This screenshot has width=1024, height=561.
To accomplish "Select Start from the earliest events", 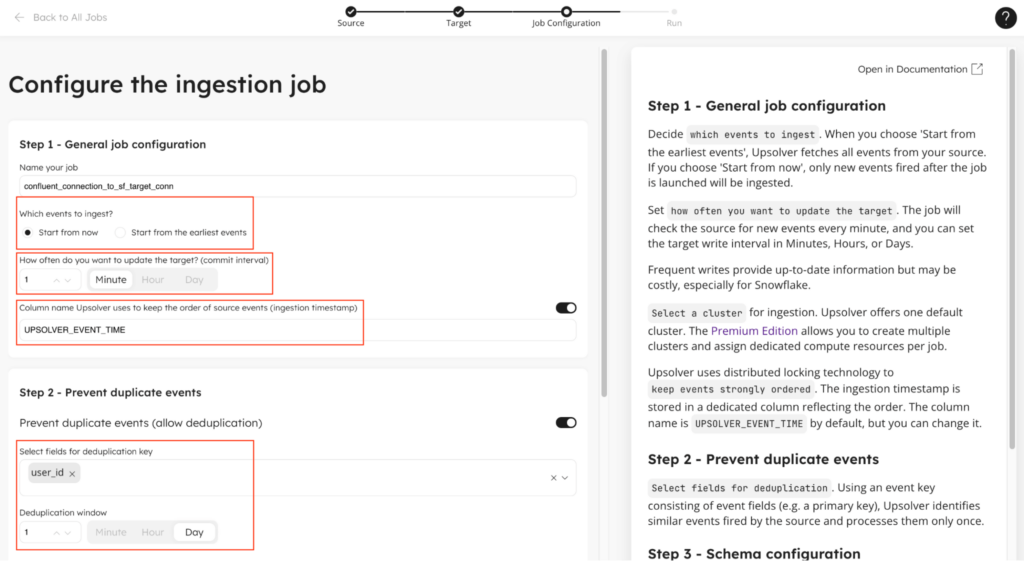I will click(x=120, y=232).
